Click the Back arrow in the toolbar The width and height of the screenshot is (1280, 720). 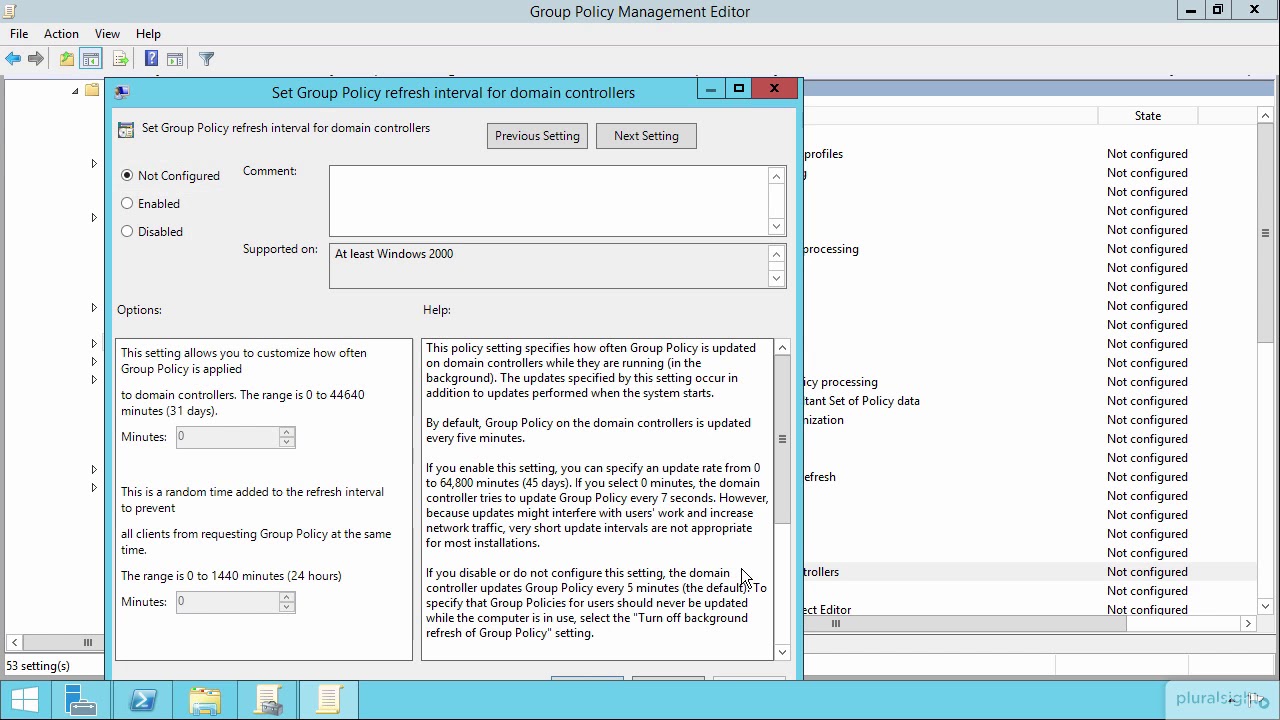click(13, 59)
